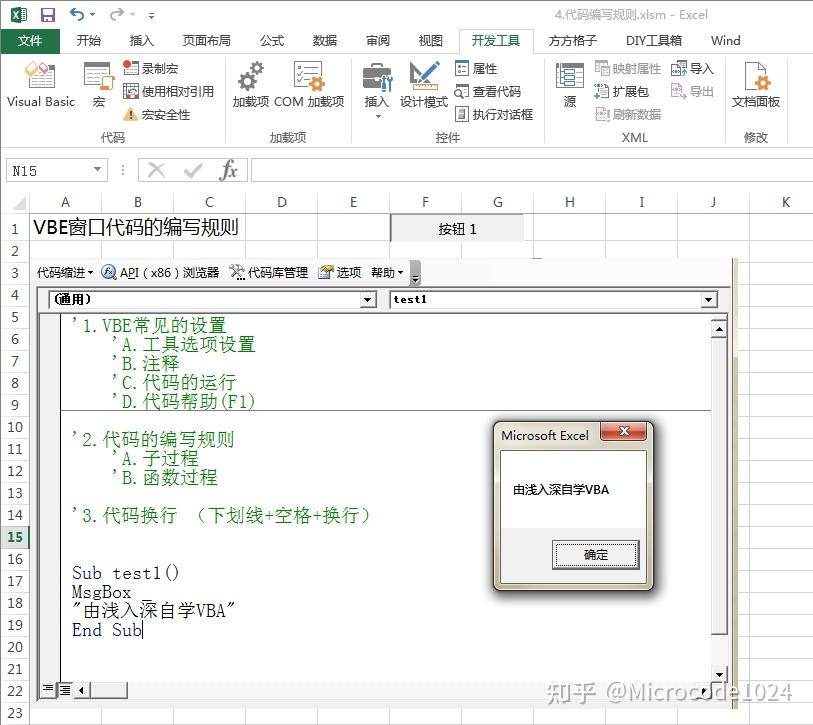Toggle 设计模式 (Design Mode)

[422, 85]
